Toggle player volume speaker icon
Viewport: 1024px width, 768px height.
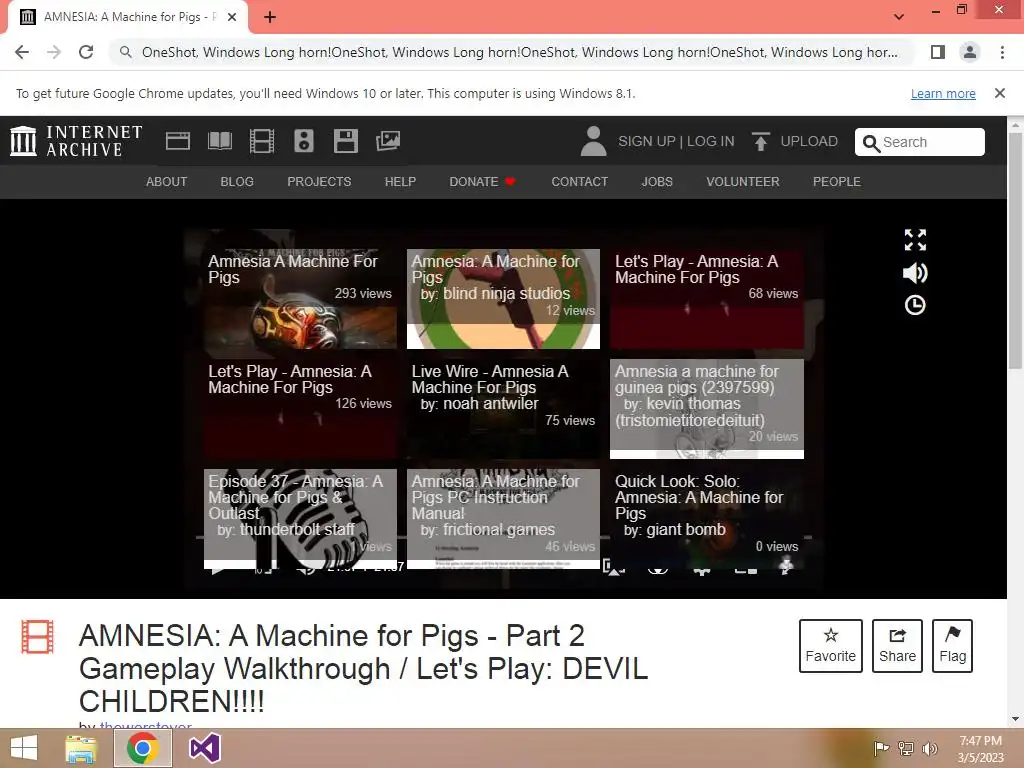915,272
